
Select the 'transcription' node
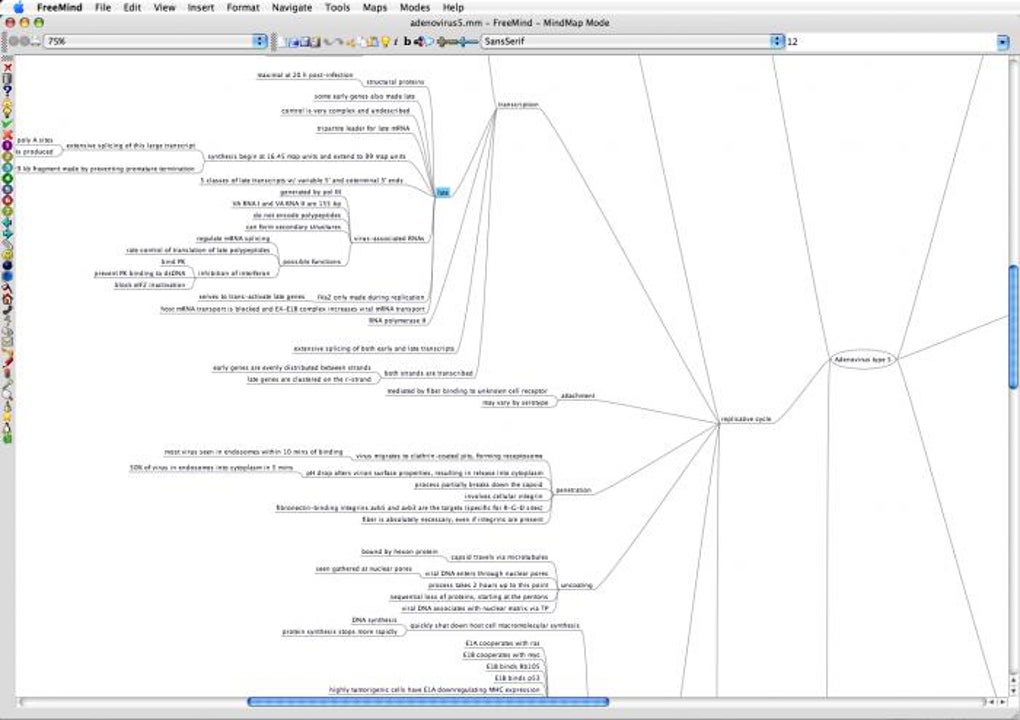tap(518, 104)
